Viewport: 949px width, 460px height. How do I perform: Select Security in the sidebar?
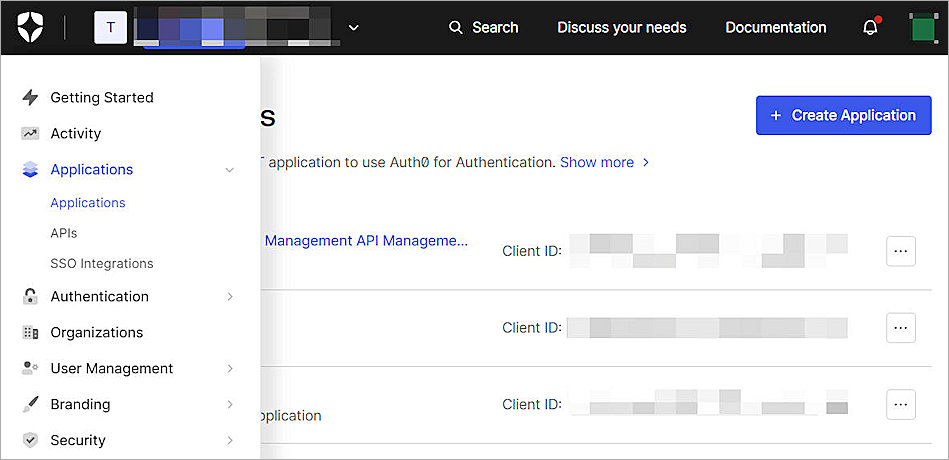(78, 440)
